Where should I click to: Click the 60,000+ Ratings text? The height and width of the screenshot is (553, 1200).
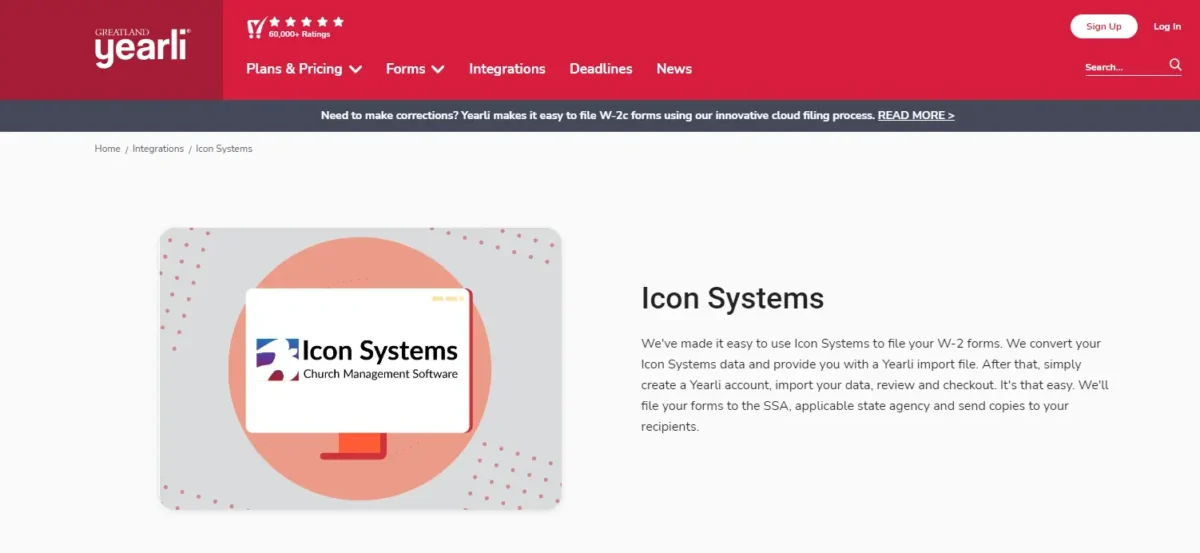(x=299, y=35)
